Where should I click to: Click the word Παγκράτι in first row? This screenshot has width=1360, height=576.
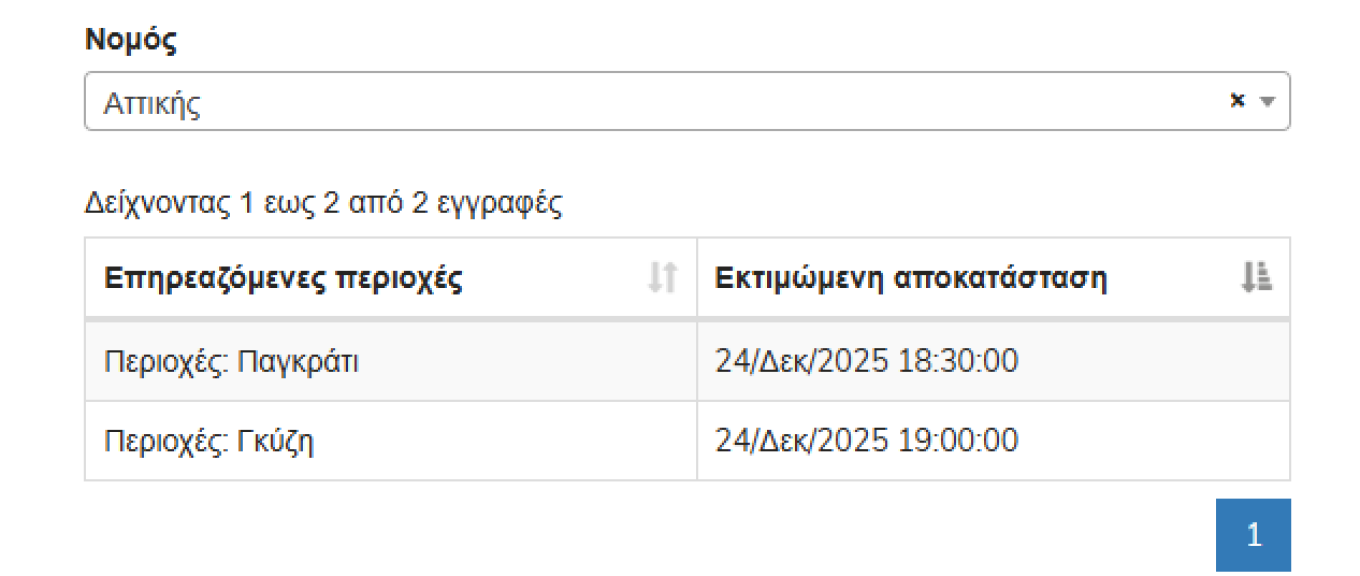click(x=298, y=361)
